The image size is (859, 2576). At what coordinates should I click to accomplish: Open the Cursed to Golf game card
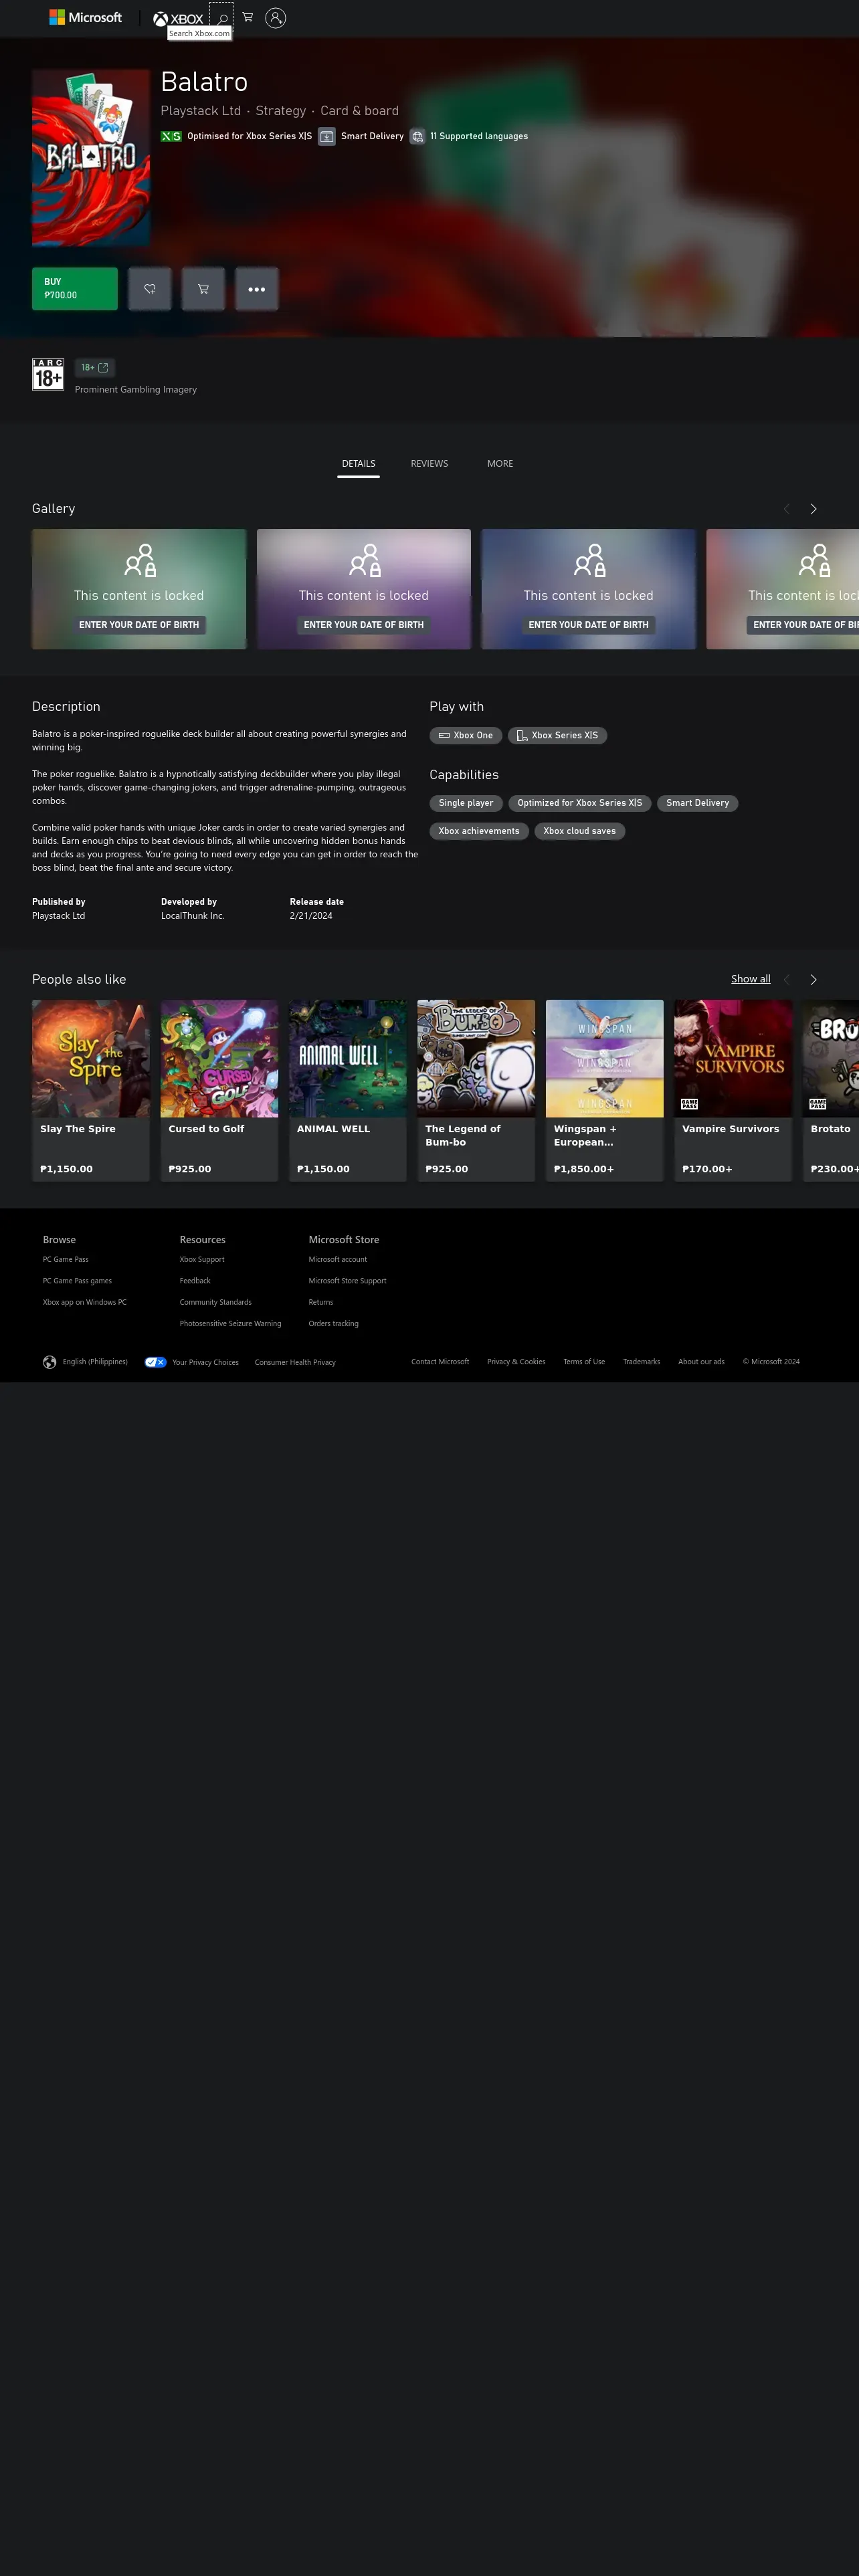[219, 1091]
